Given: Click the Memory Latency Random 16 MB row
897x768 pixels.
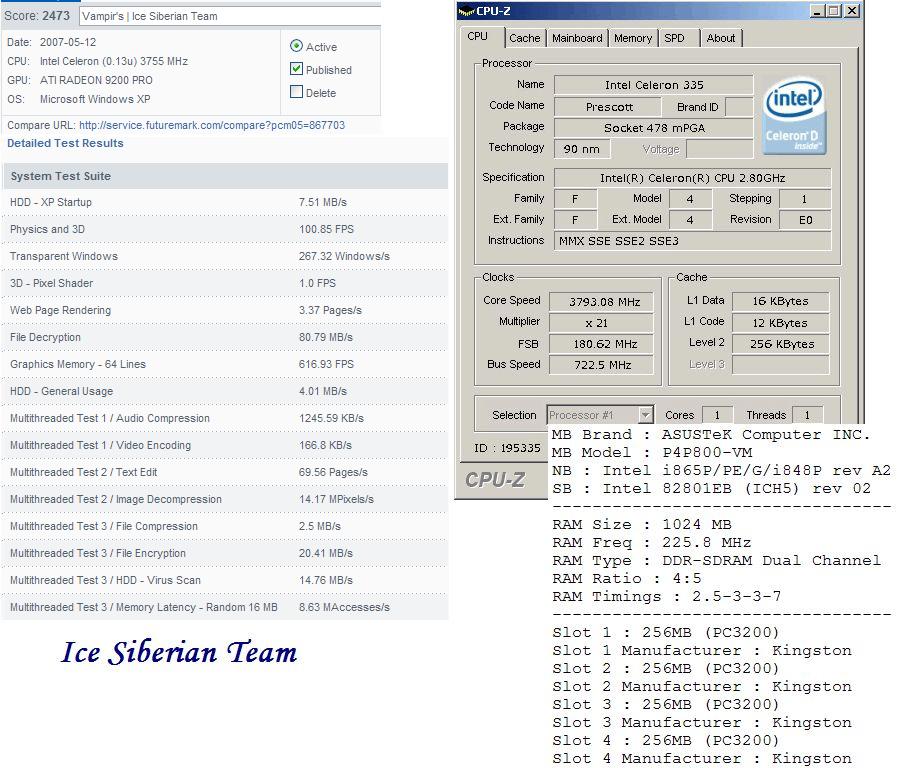Looking at the screenshot, I should [x=225, y=607].
